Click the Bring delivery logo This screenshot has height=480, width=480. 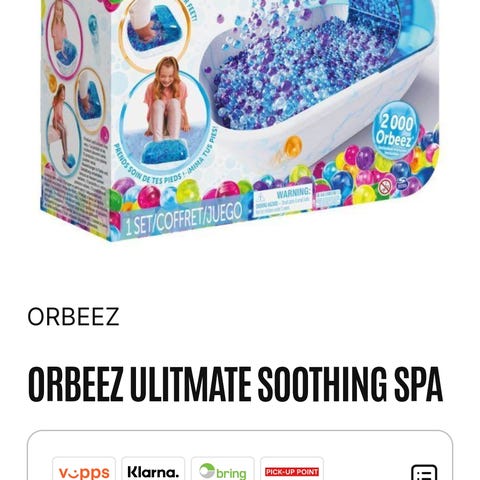(x=222, y=471)
